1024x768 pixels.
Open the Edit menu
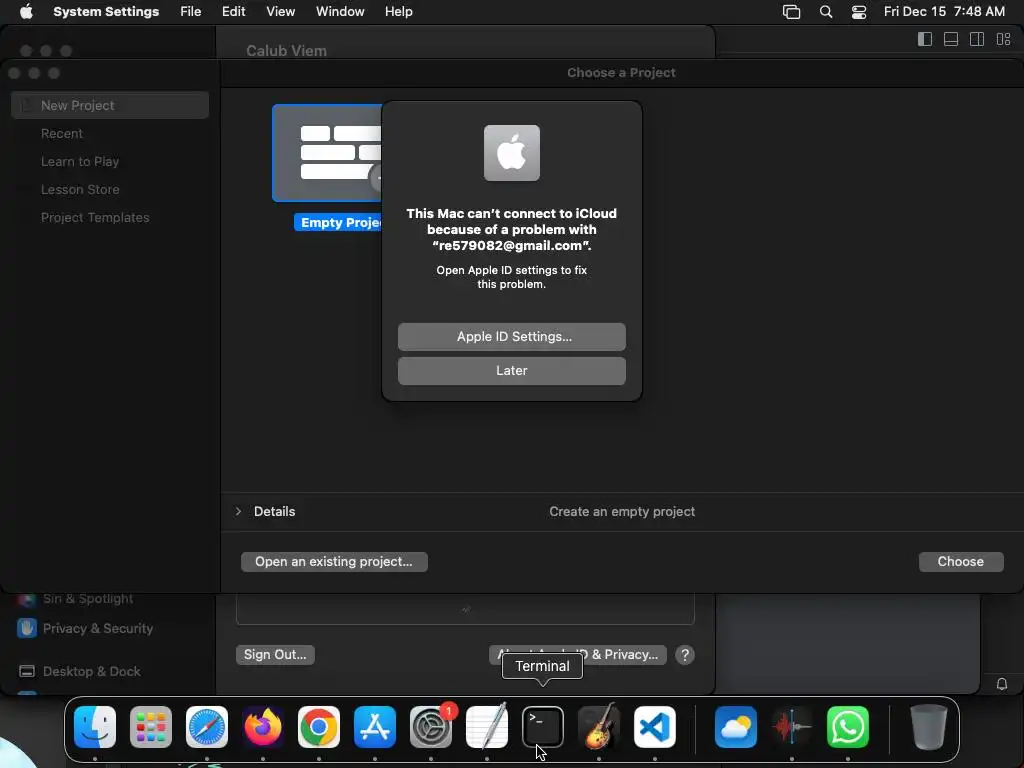pyautogui.click(x=233, y=12)
